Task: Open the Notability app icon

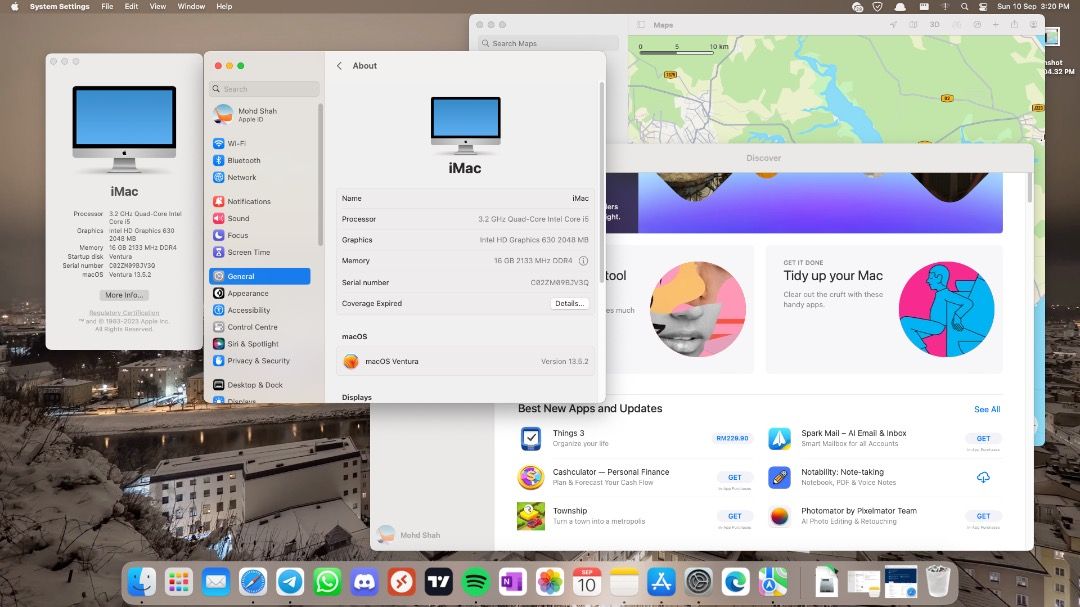Action: (x=780, y=477)
